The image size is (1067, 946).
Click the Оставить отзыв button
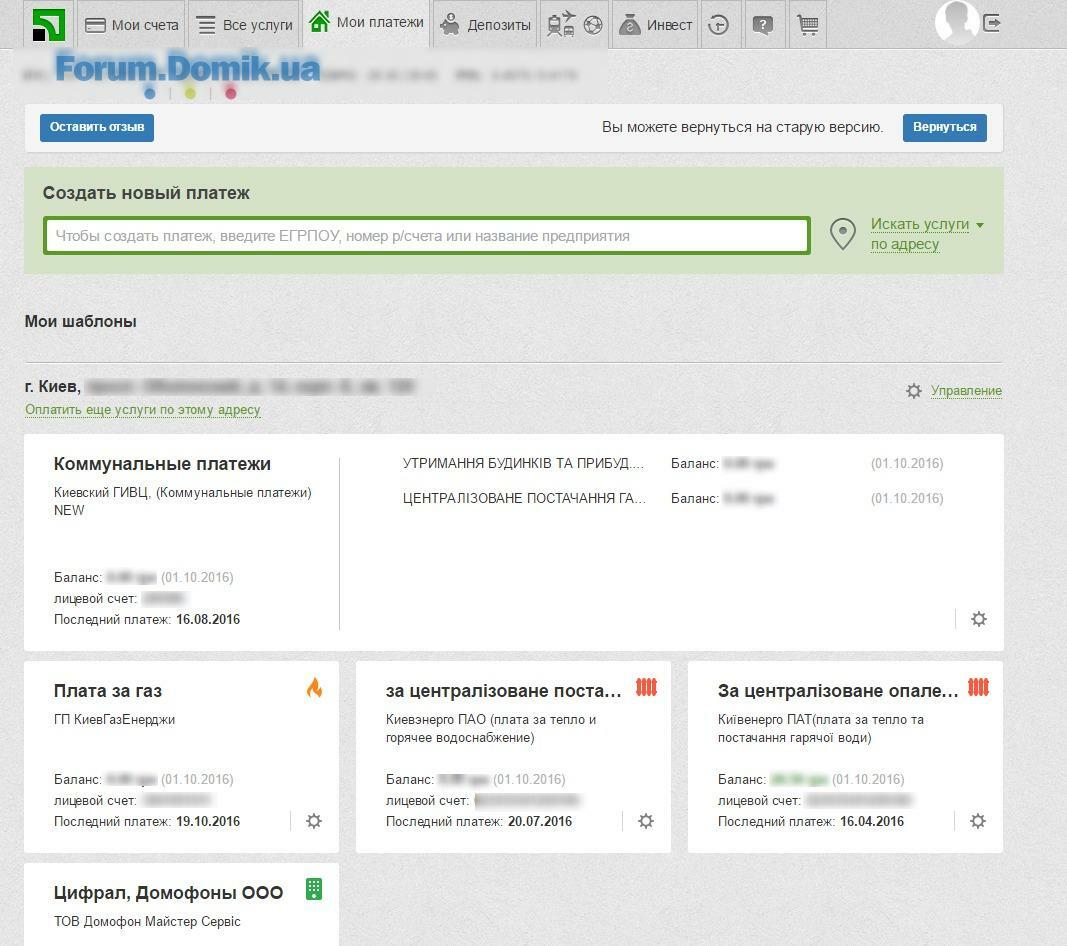point(97,127)
